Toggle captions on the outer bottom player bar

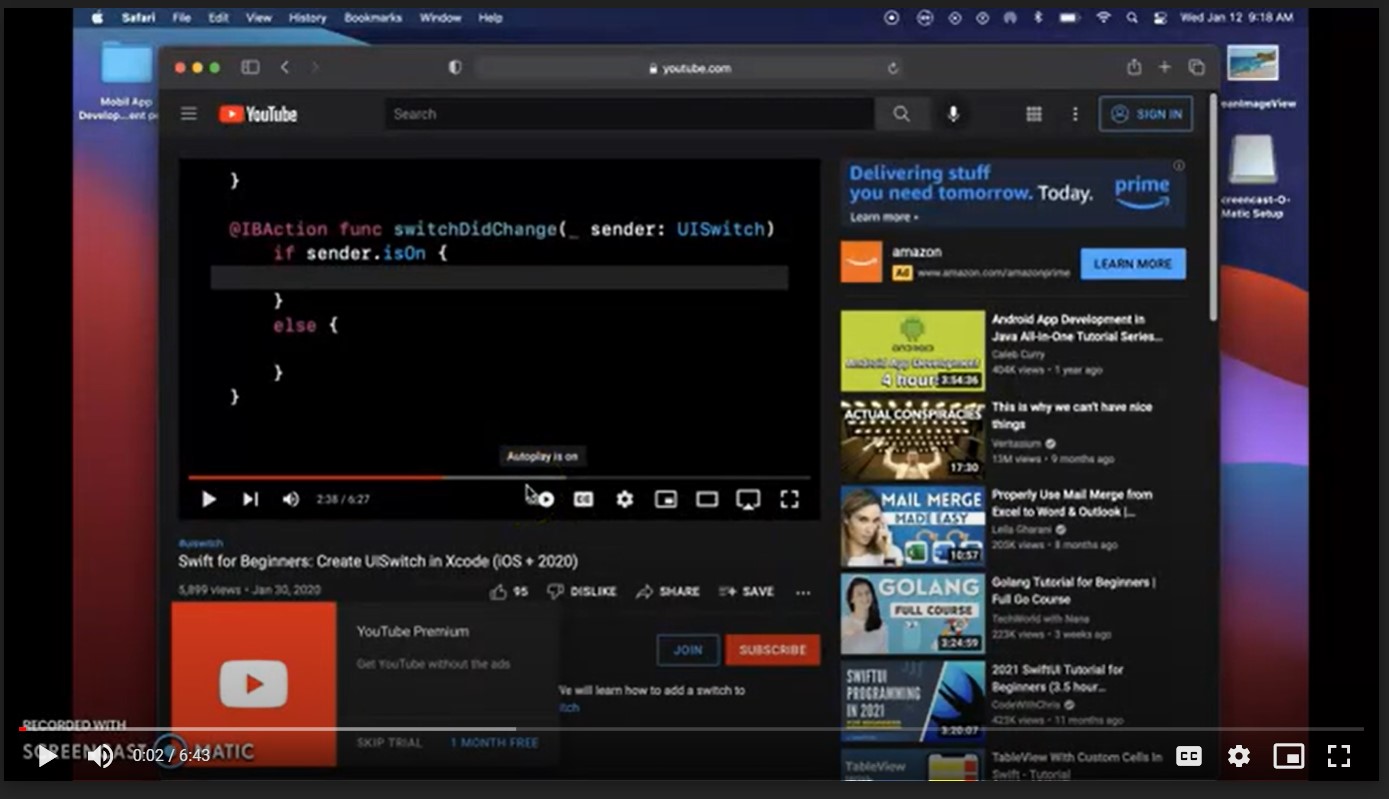[x=1188, y=756]
